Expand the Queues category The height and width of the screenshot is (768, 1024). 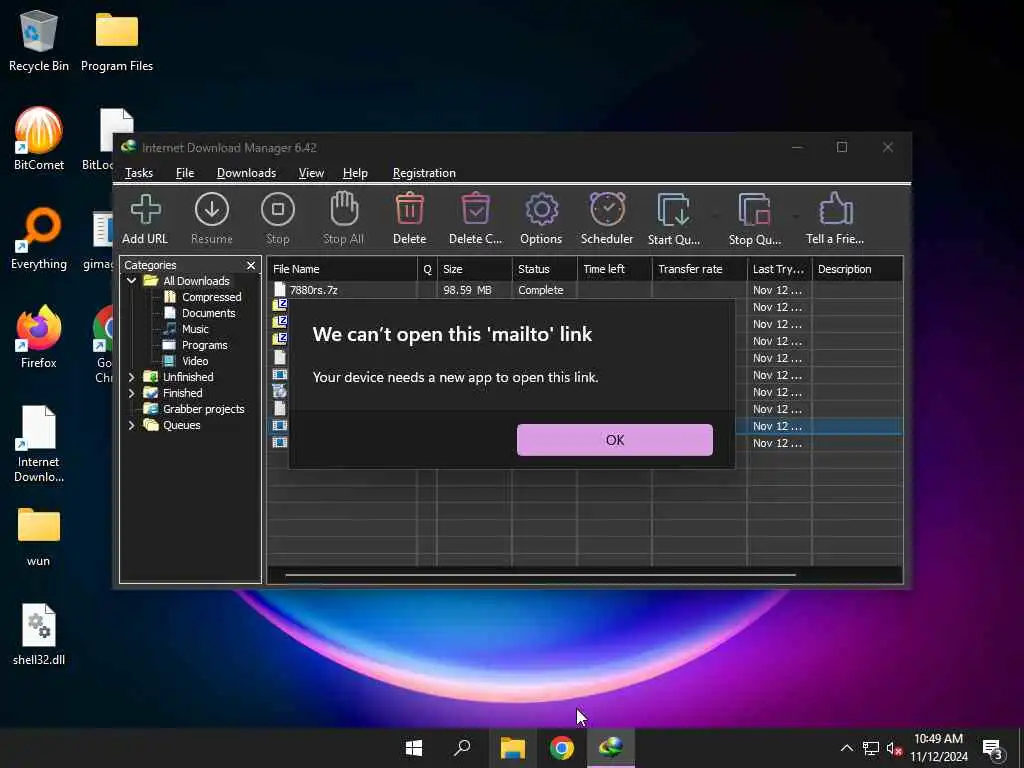click(x=131, y=425)
